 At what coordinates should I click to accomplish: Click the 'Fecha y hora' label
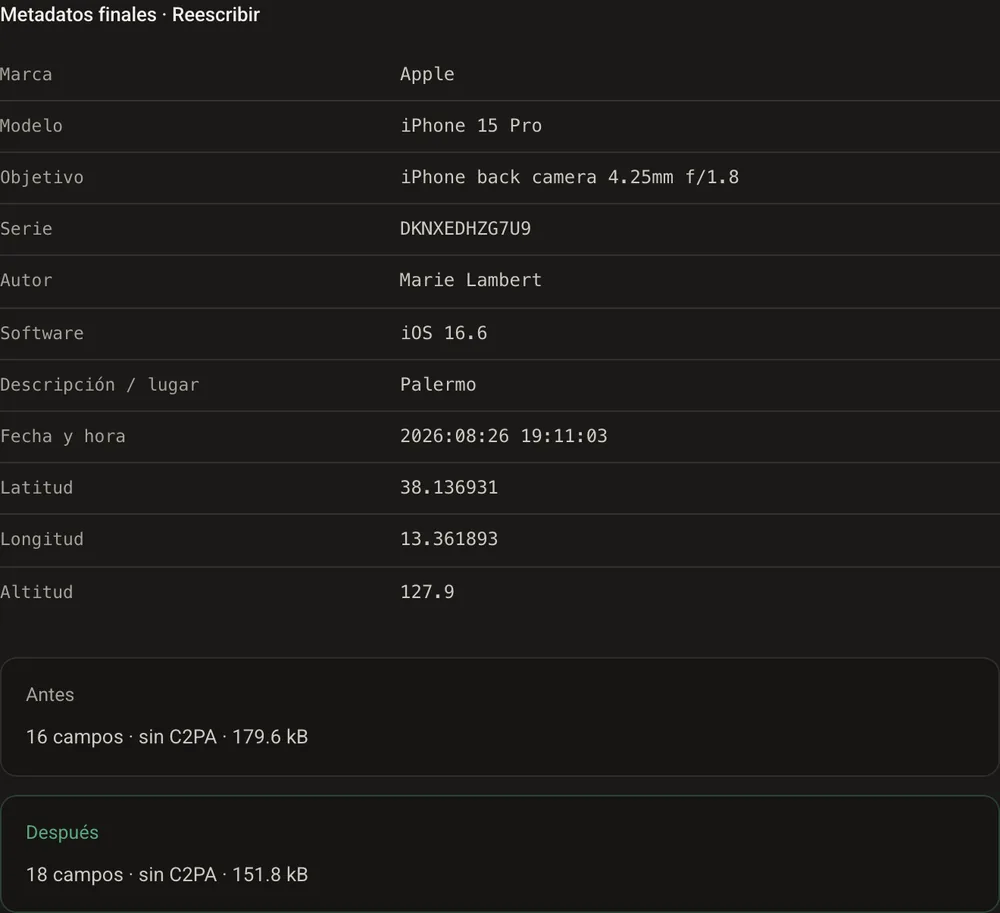[x=63, y=437]
